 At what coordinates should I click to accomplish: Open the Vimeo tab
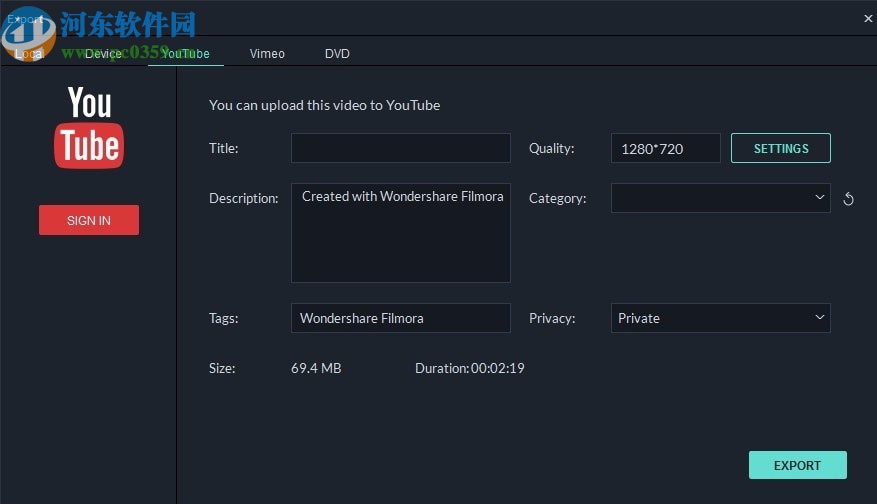tap(267, 54)
